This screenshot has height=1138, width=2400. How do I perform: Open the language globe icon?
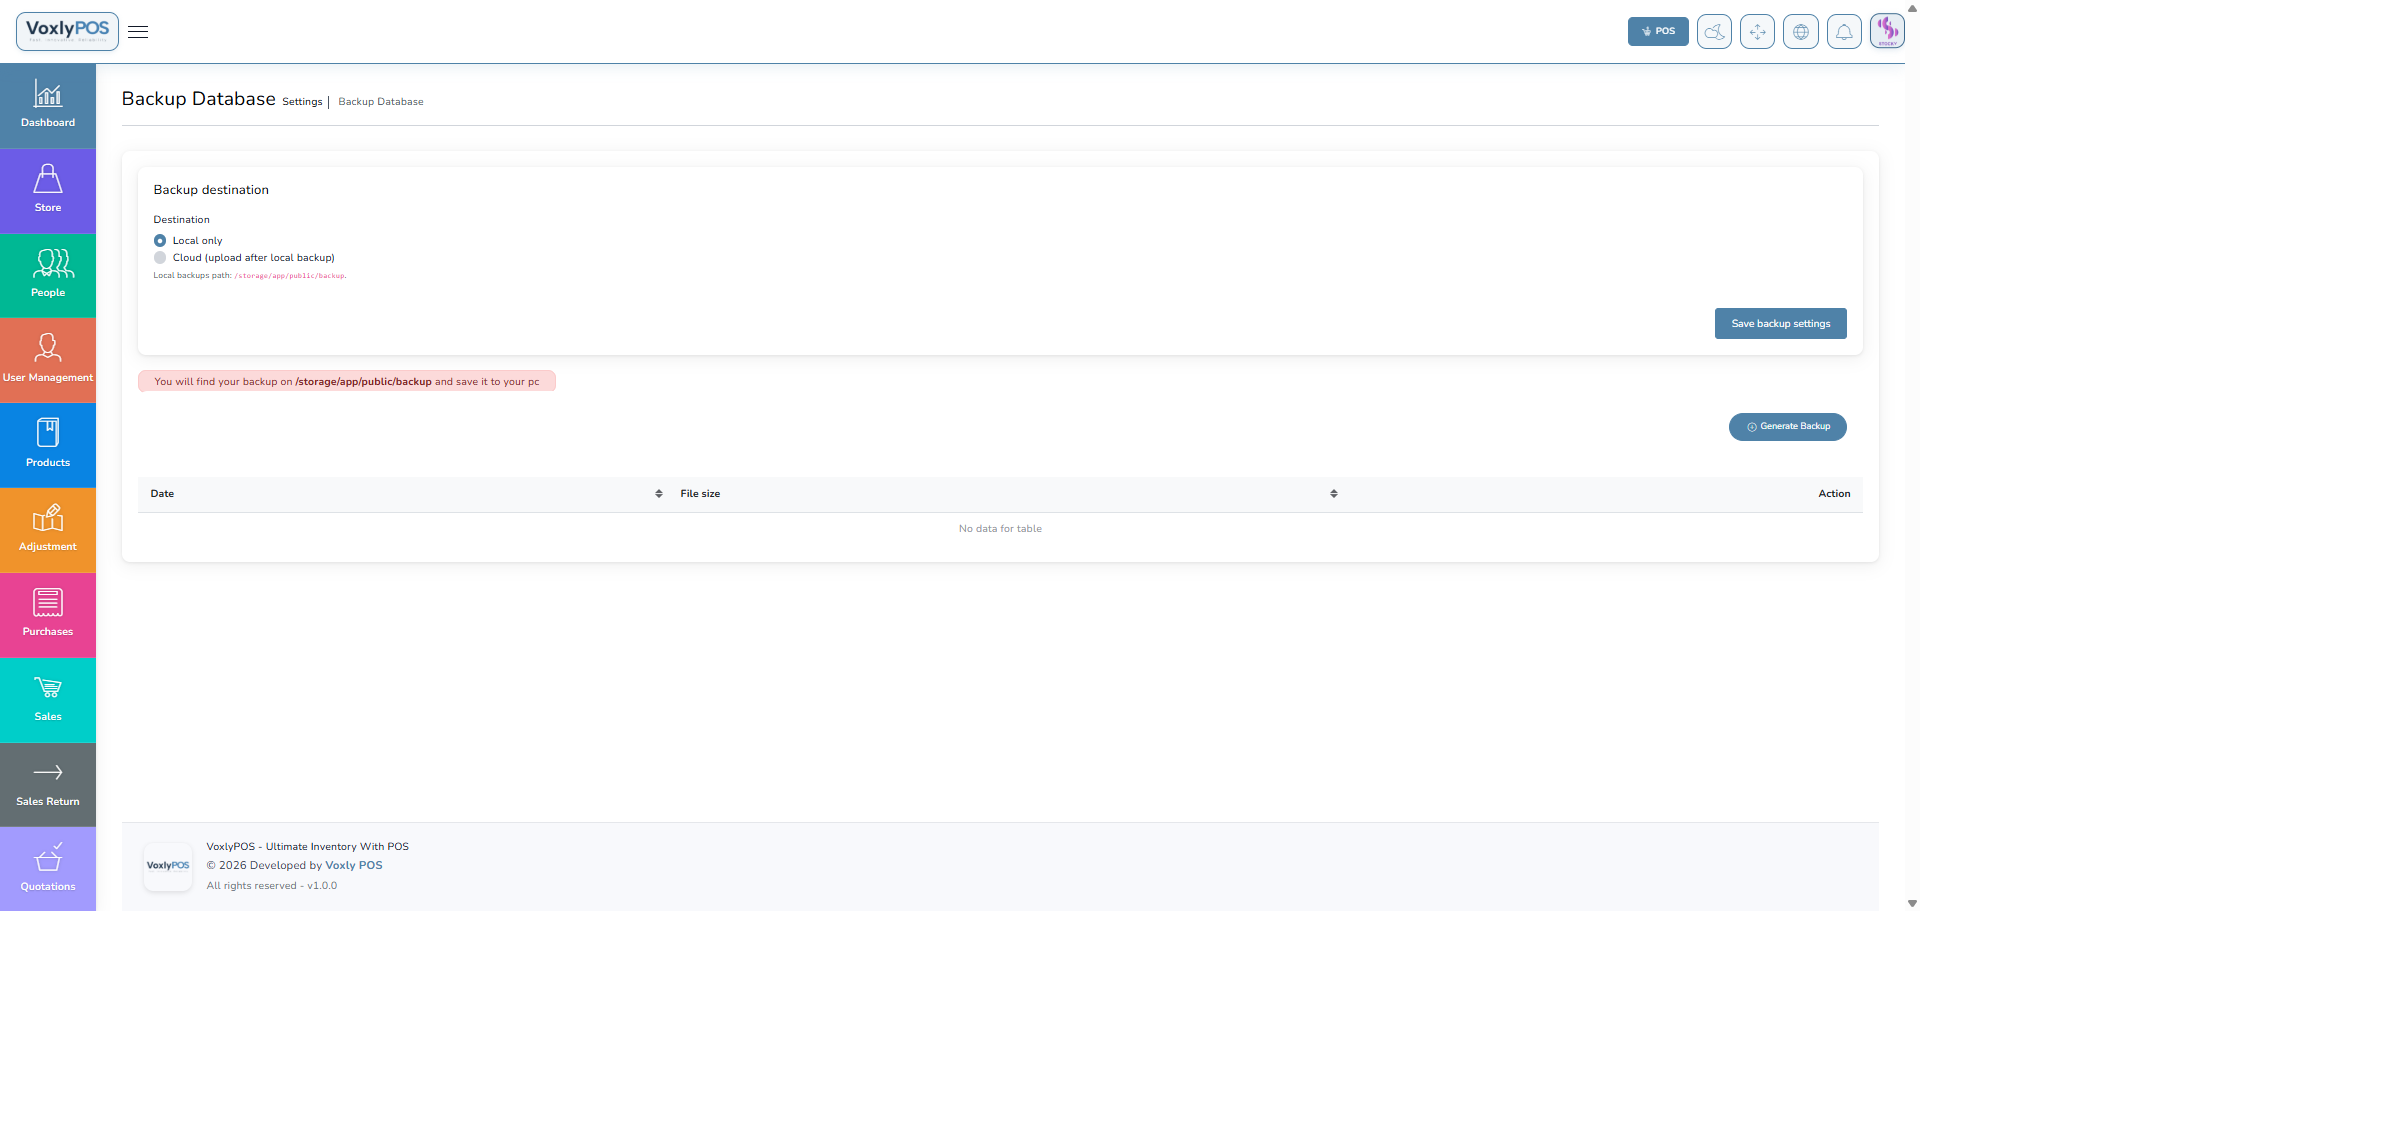click(1800, 32)
